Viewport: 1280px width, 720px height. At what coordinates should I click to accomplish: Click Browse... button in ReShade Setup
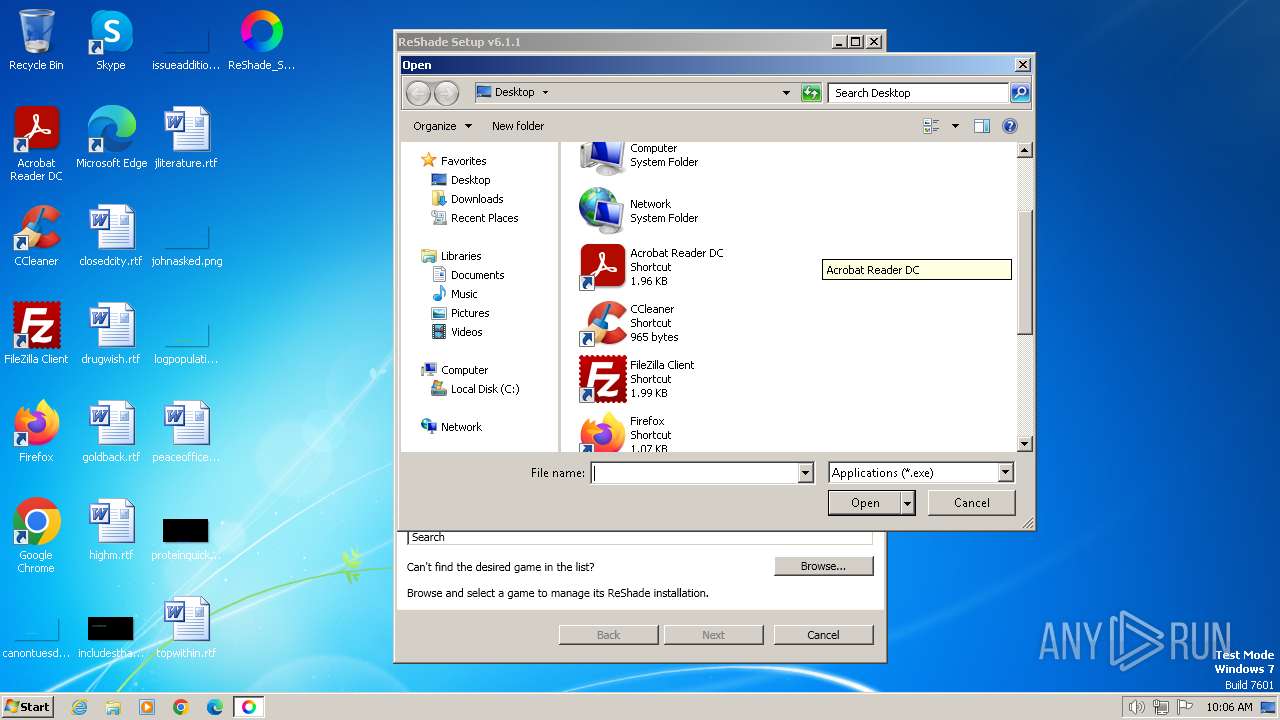823,566
